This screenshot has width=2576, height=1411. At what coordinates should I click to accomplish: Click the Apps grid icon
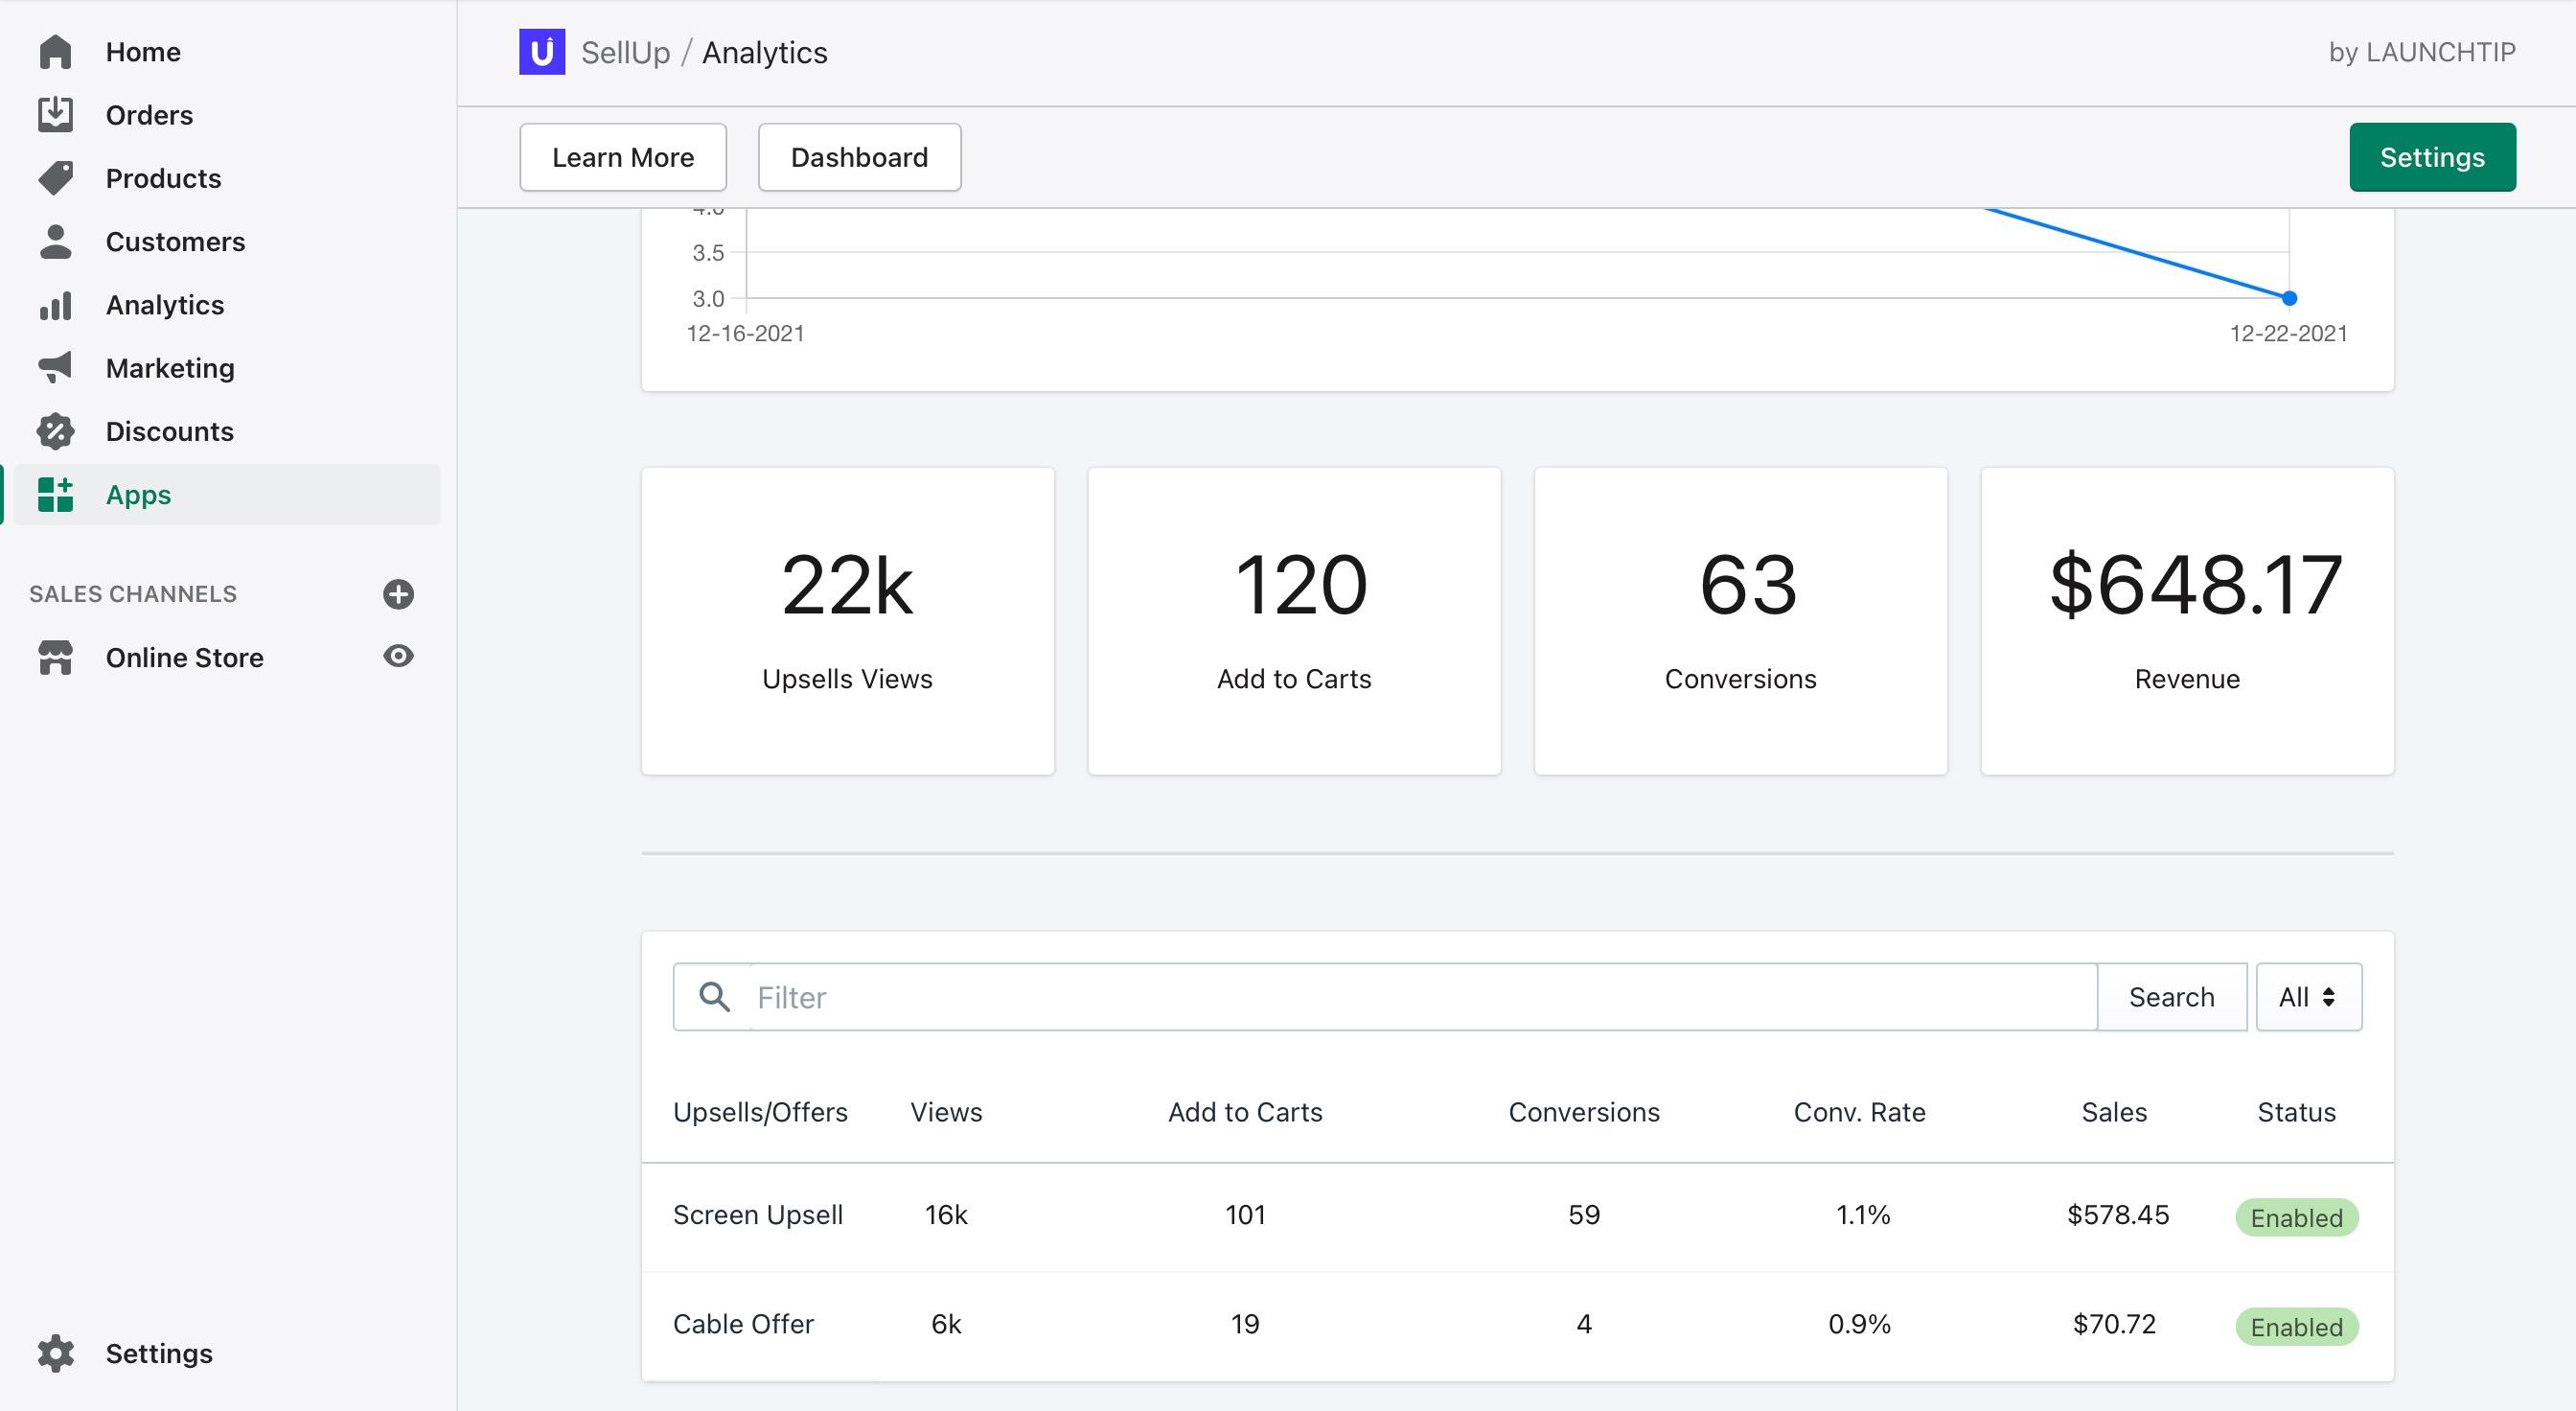coord(55,495)
